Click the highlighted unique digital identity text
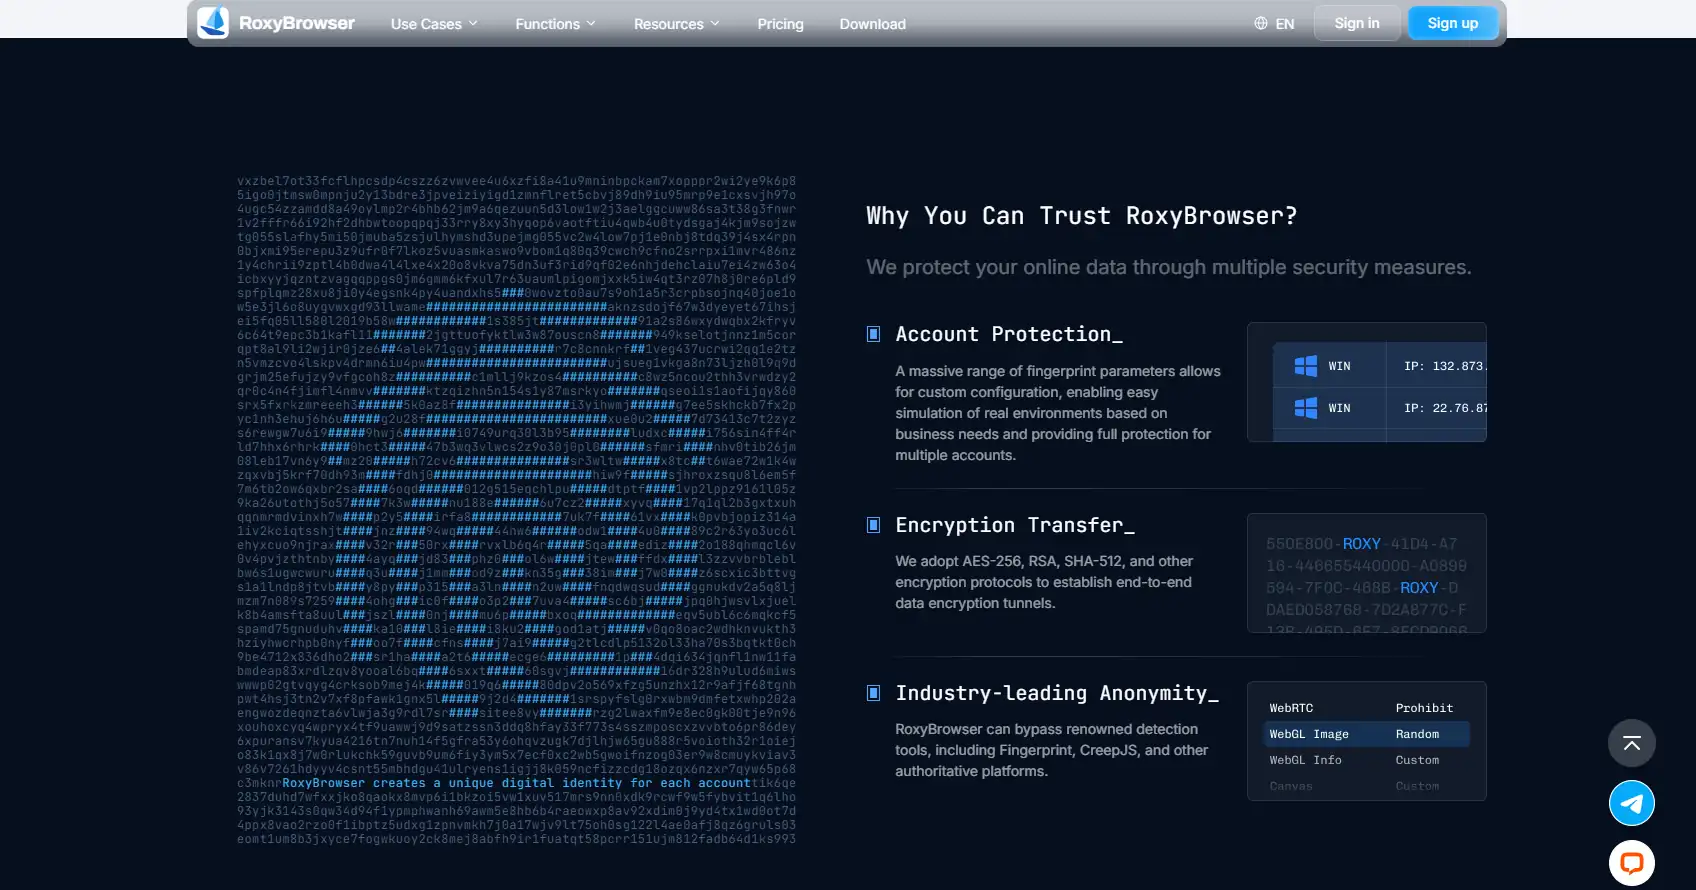1696x890 pixels. [516, 783]
